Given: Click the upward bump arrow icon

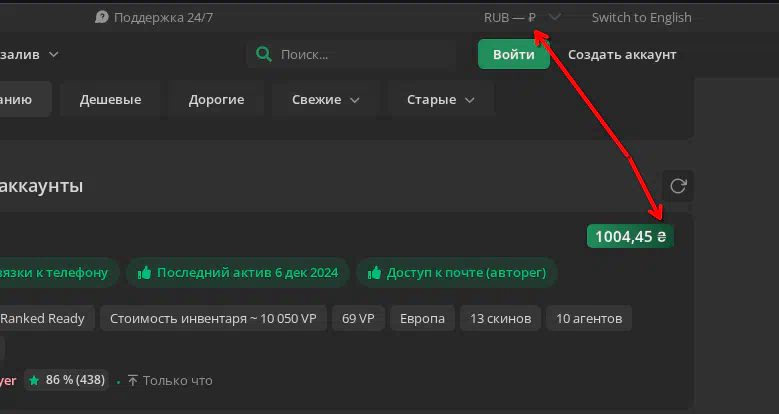Looking at the screenshot, I should pyautogui.click(x=133, y=381).
